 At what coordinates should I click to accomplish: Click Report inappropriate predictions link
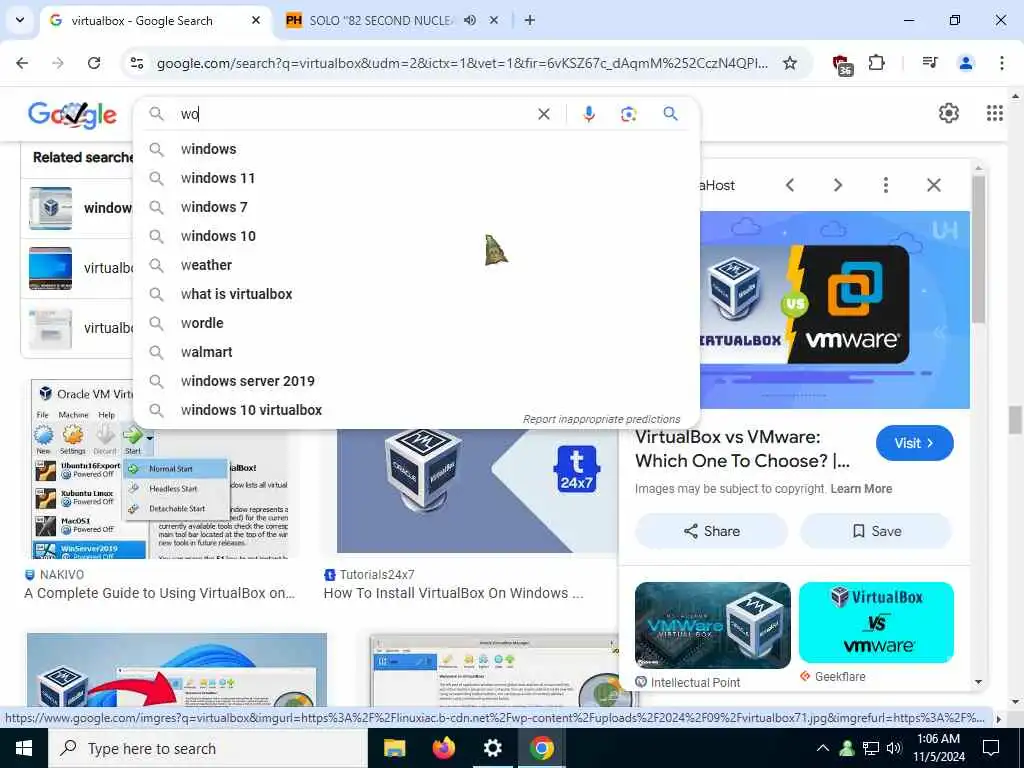[601, 419]
